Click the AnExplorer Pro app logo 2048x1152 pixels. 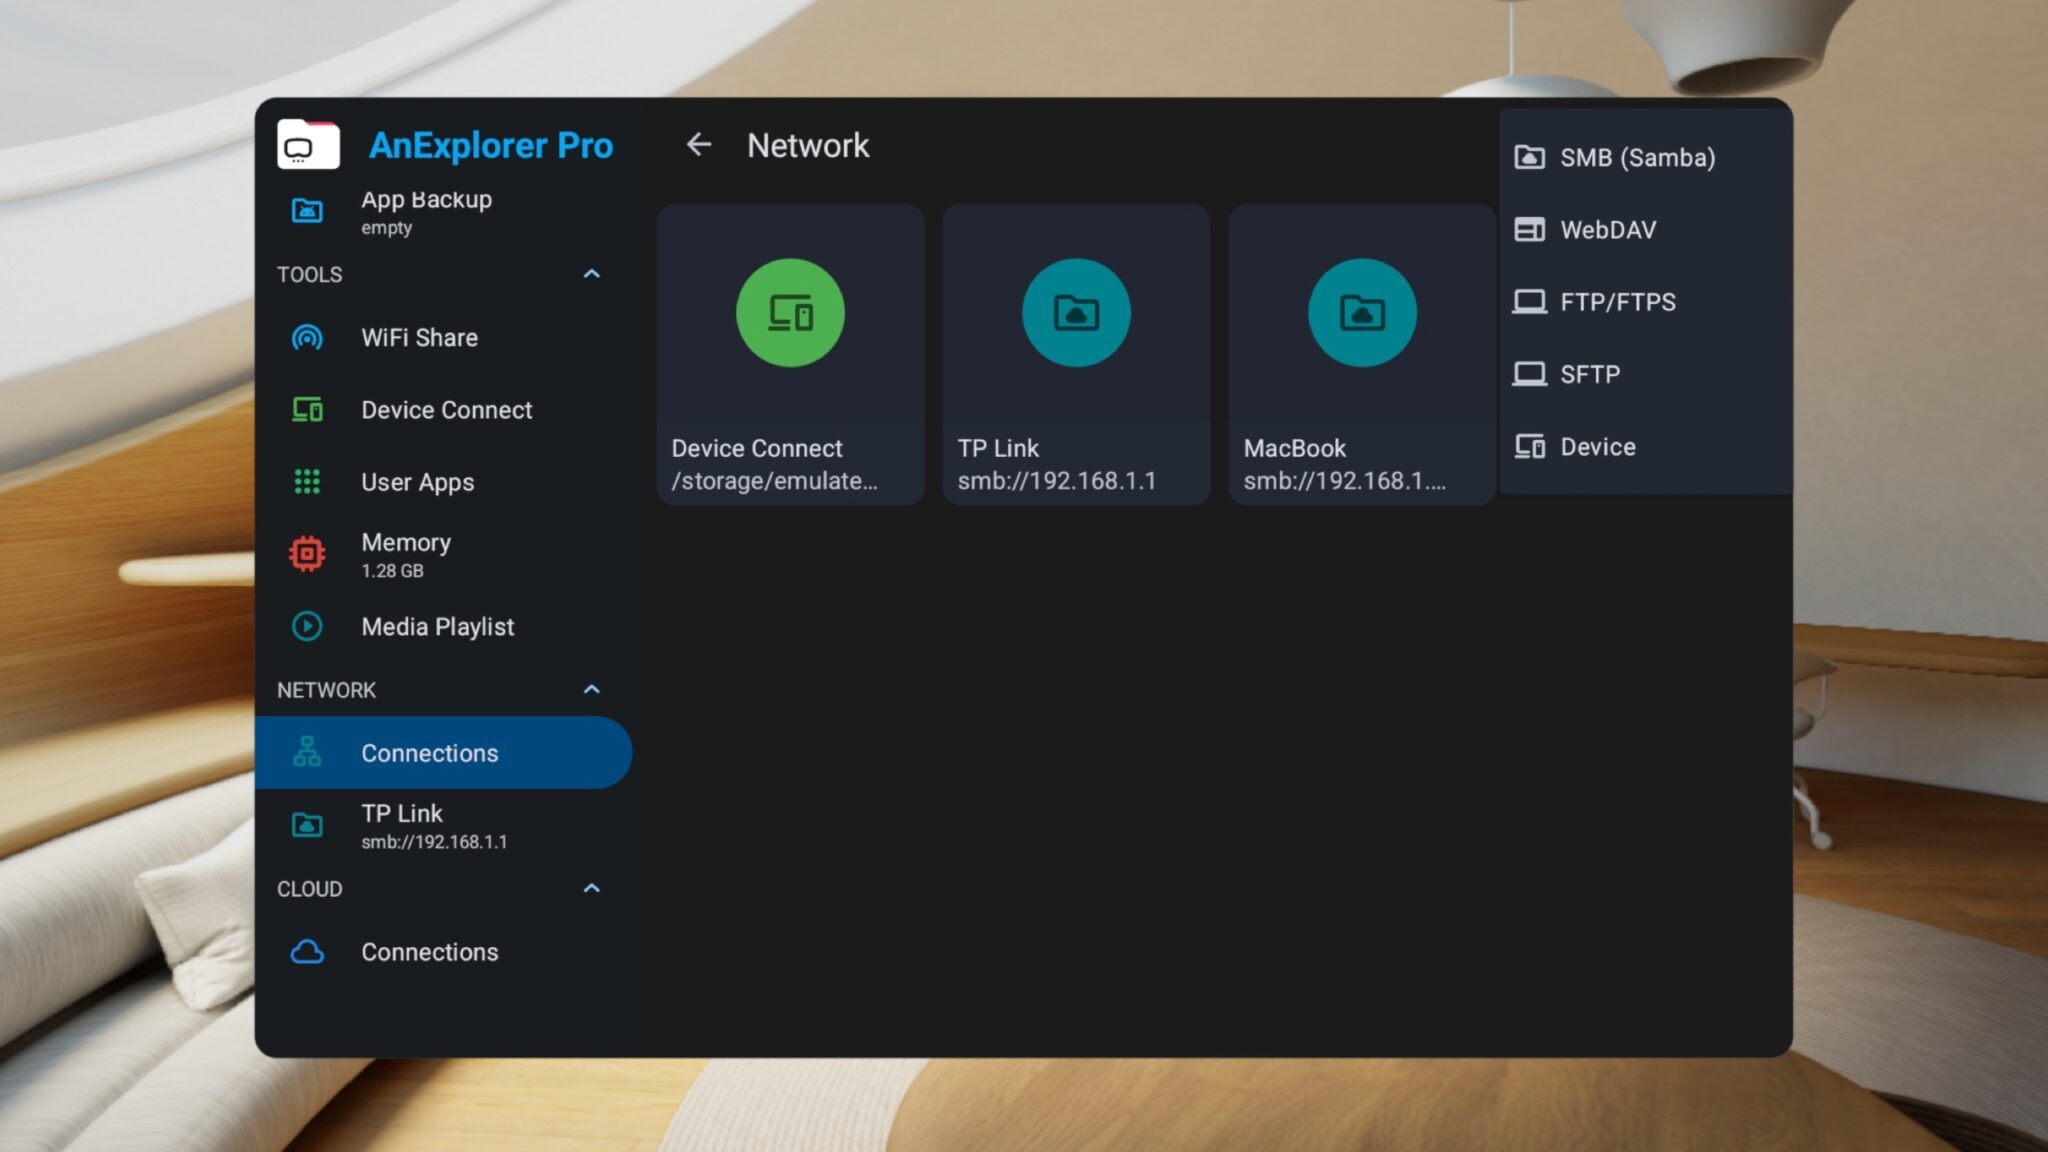(x=307, y=145)
